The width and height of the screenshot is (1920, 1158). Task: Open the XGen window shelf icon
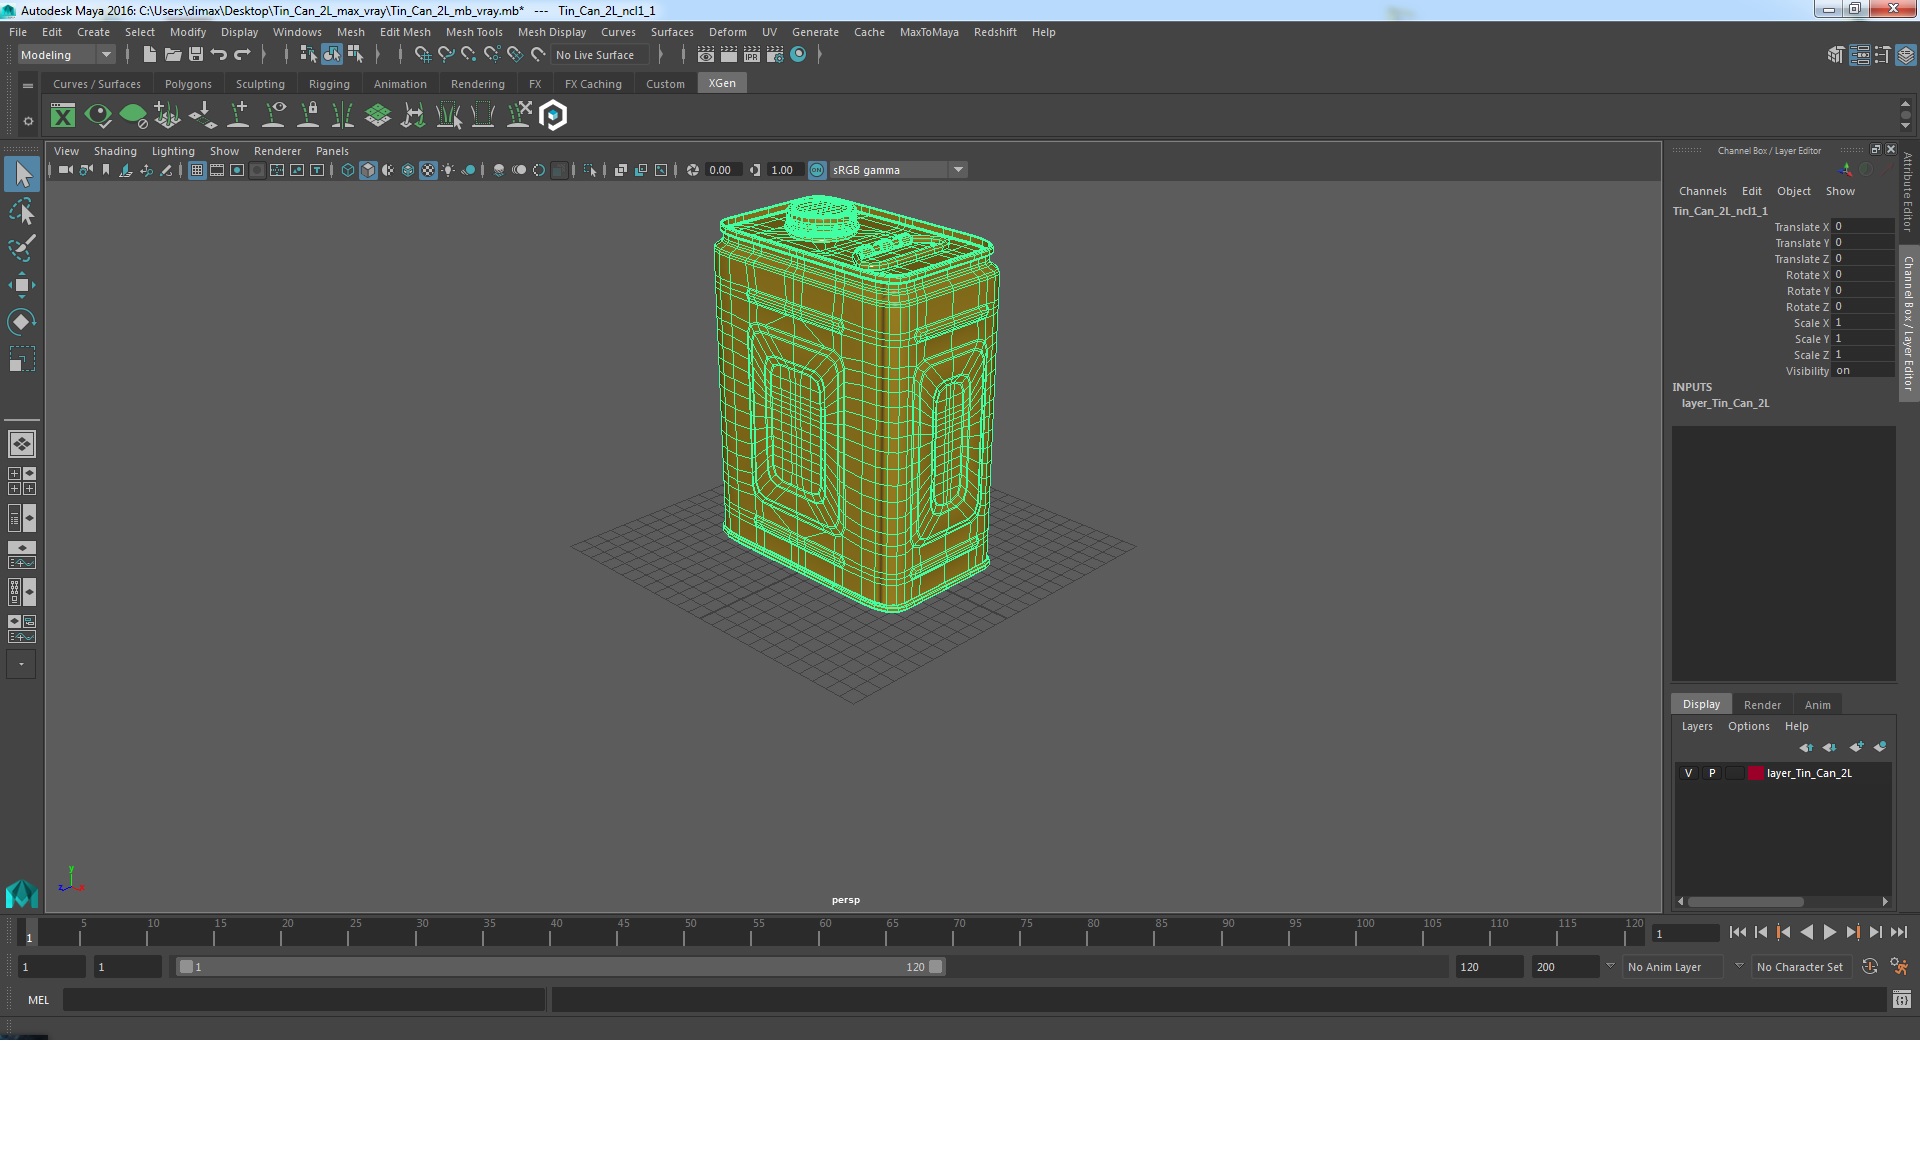click(x=63, y=116)
